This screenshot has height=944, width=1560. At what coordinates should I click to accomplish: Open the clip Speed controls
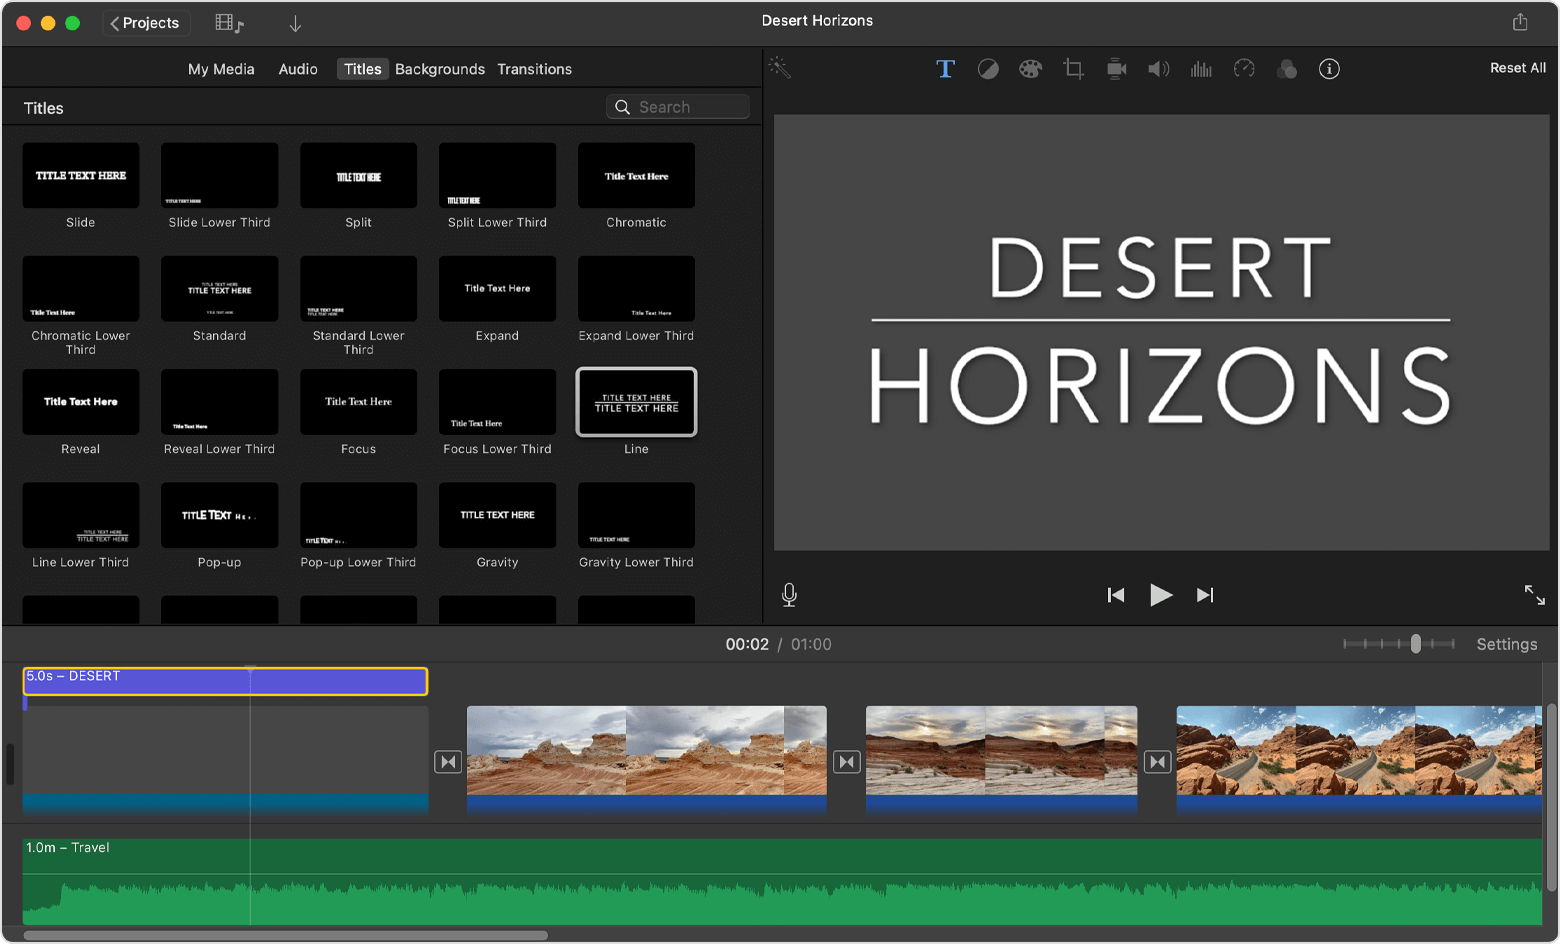[1244, 68]
